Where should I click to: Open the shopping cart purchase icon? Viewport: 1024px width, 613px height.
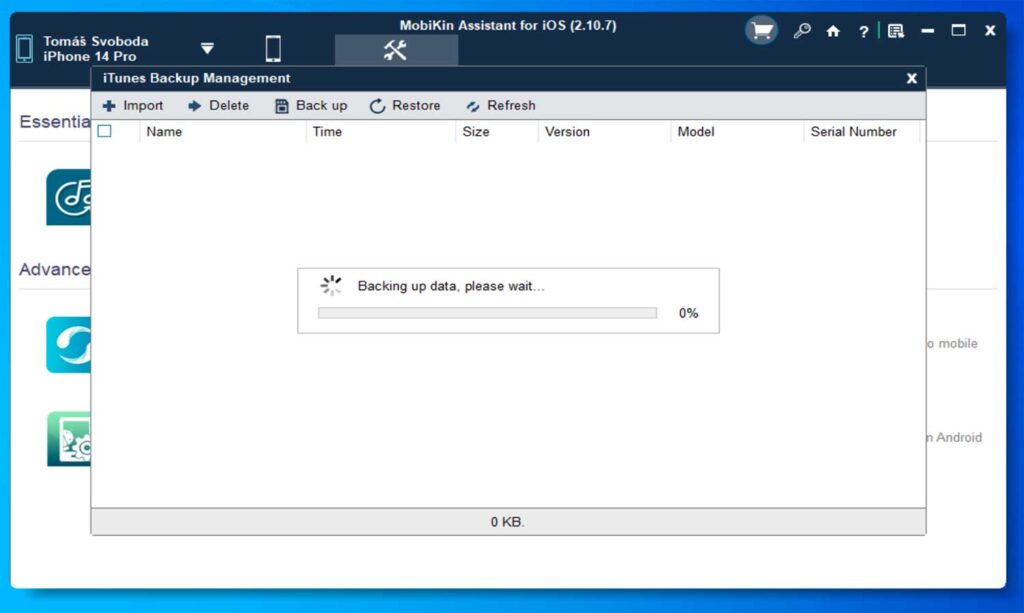[x=761, y=30]
